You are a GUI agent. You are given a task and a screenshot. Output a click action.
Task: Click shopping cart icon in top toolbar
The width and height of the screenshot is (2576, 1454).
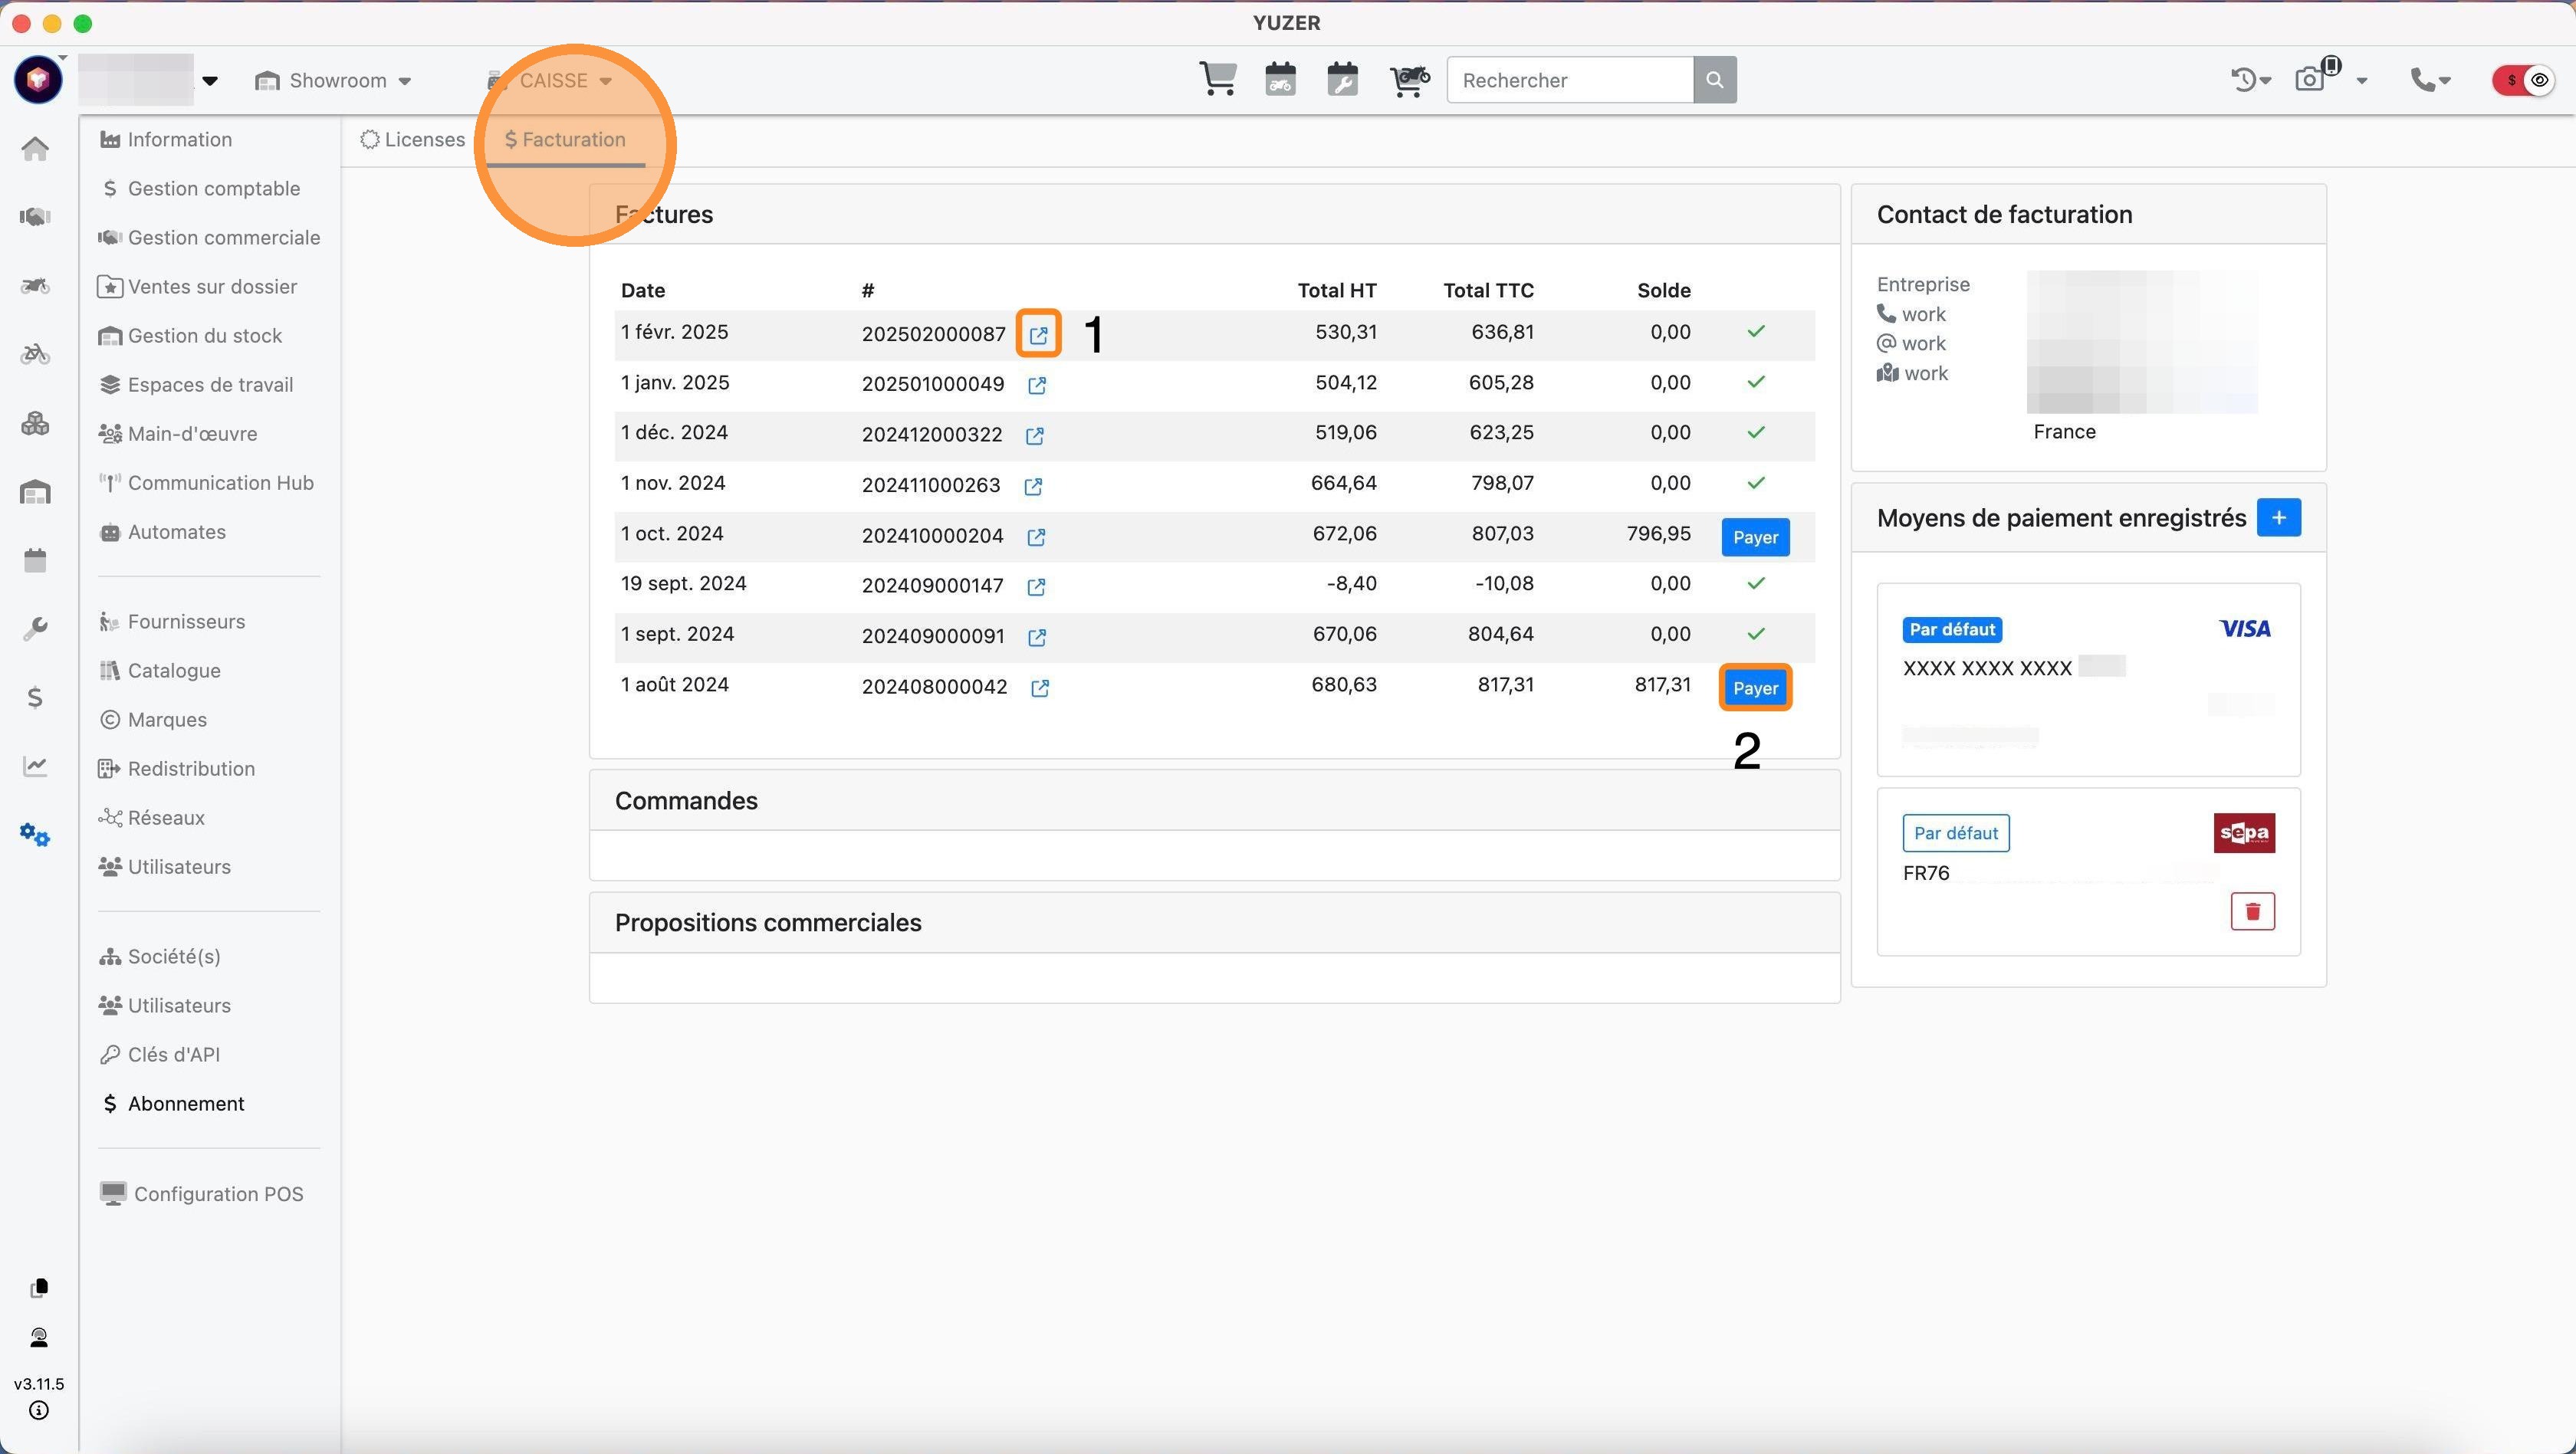click(1217, 79)
